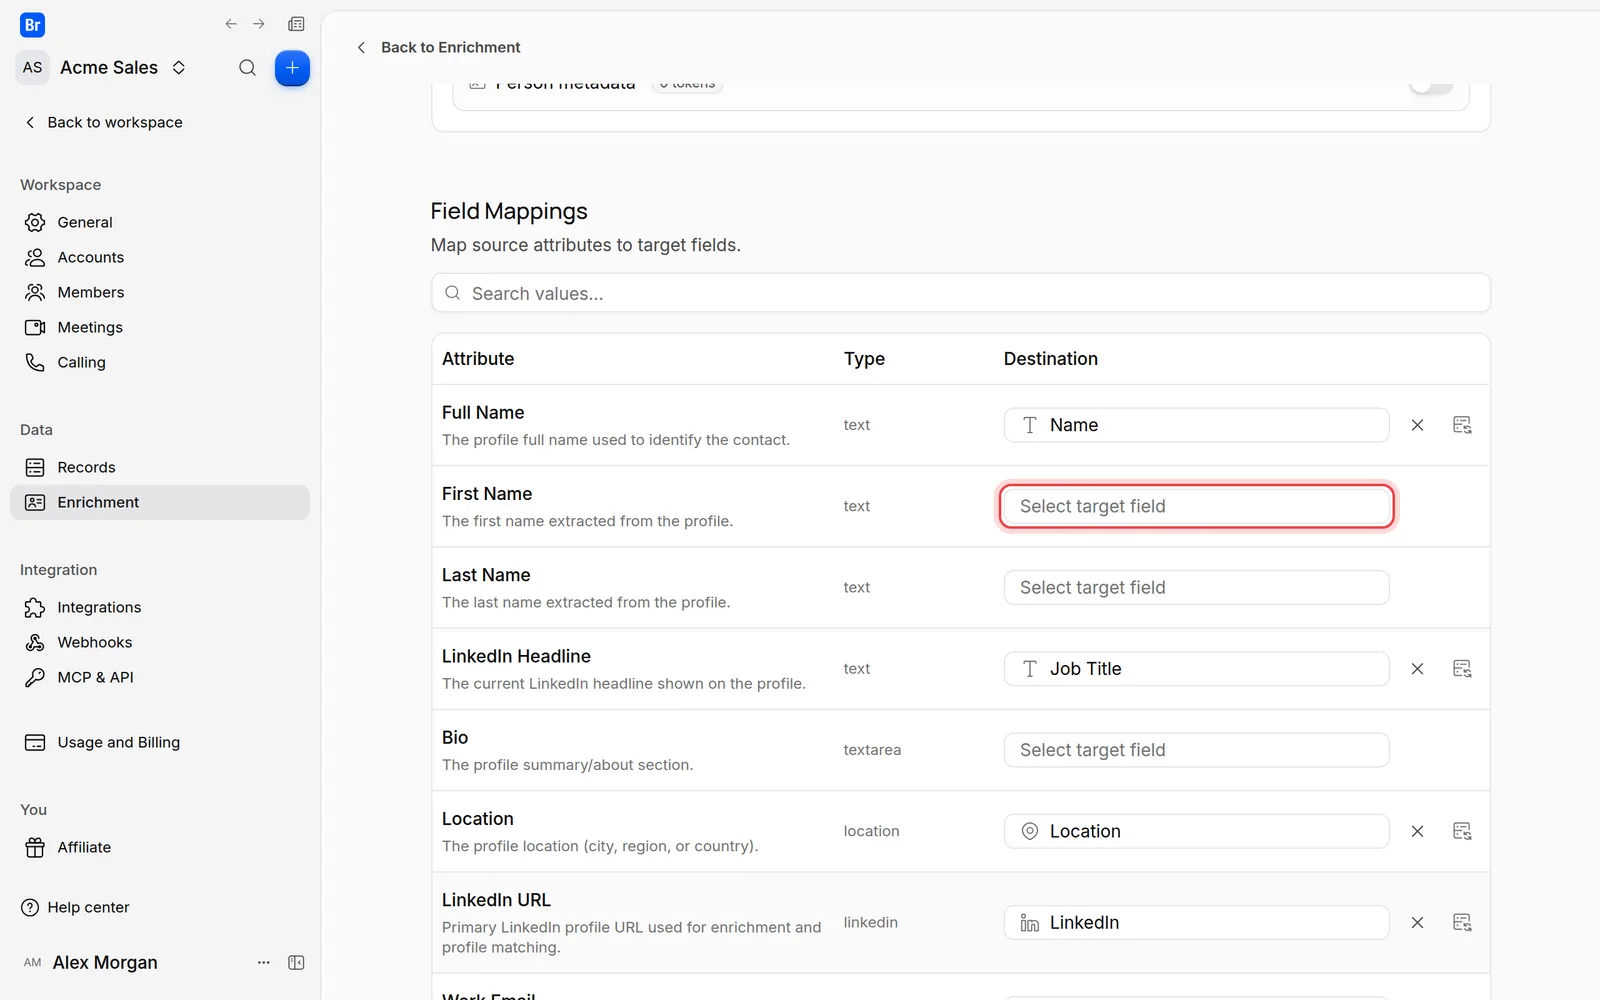
Task: Open Calling settings
Action: coord(160,362)
